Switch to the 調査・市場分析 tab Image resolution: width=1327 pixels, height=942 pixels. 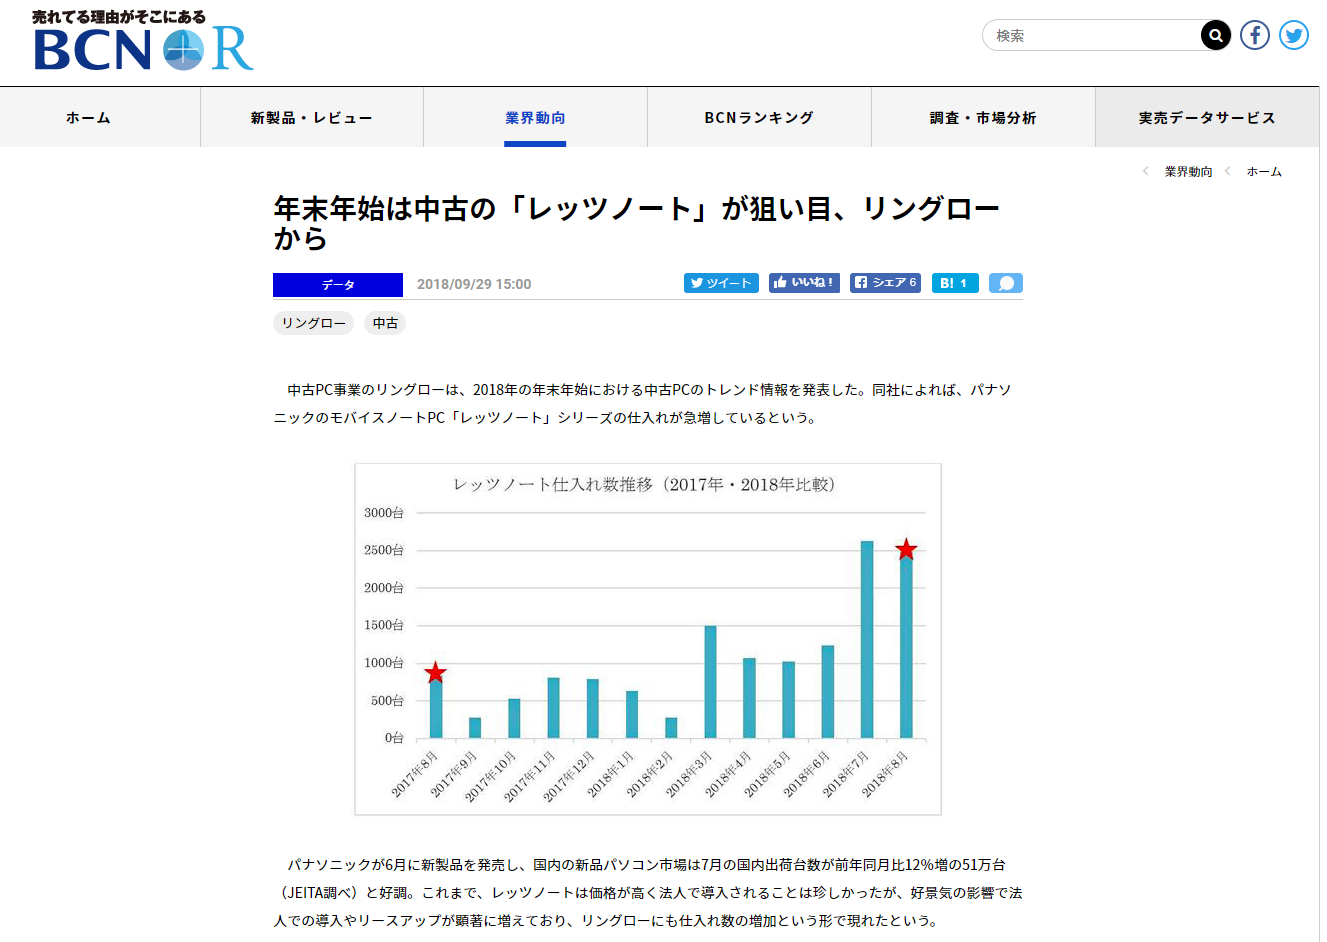983,118
